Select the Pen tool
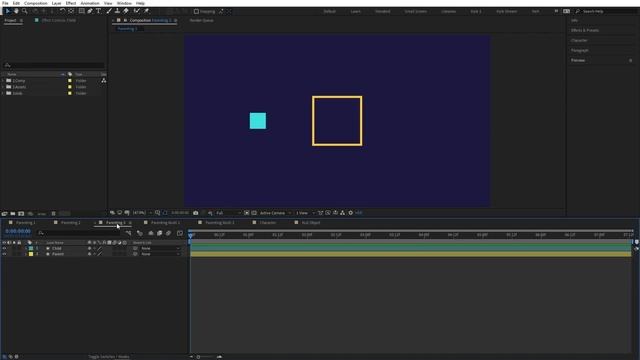The height and width of the screenshot is (360, 640). [90, 11]
